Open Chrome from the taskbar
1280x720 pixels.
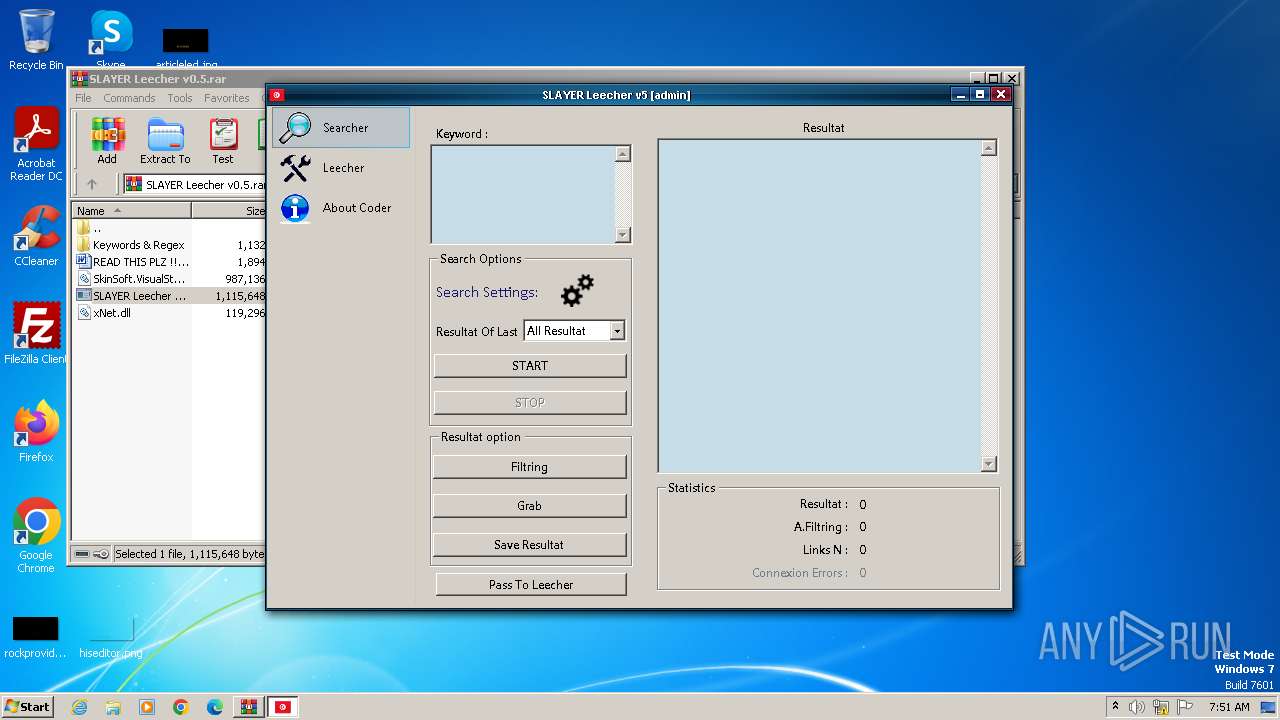[x=181, y=707]
